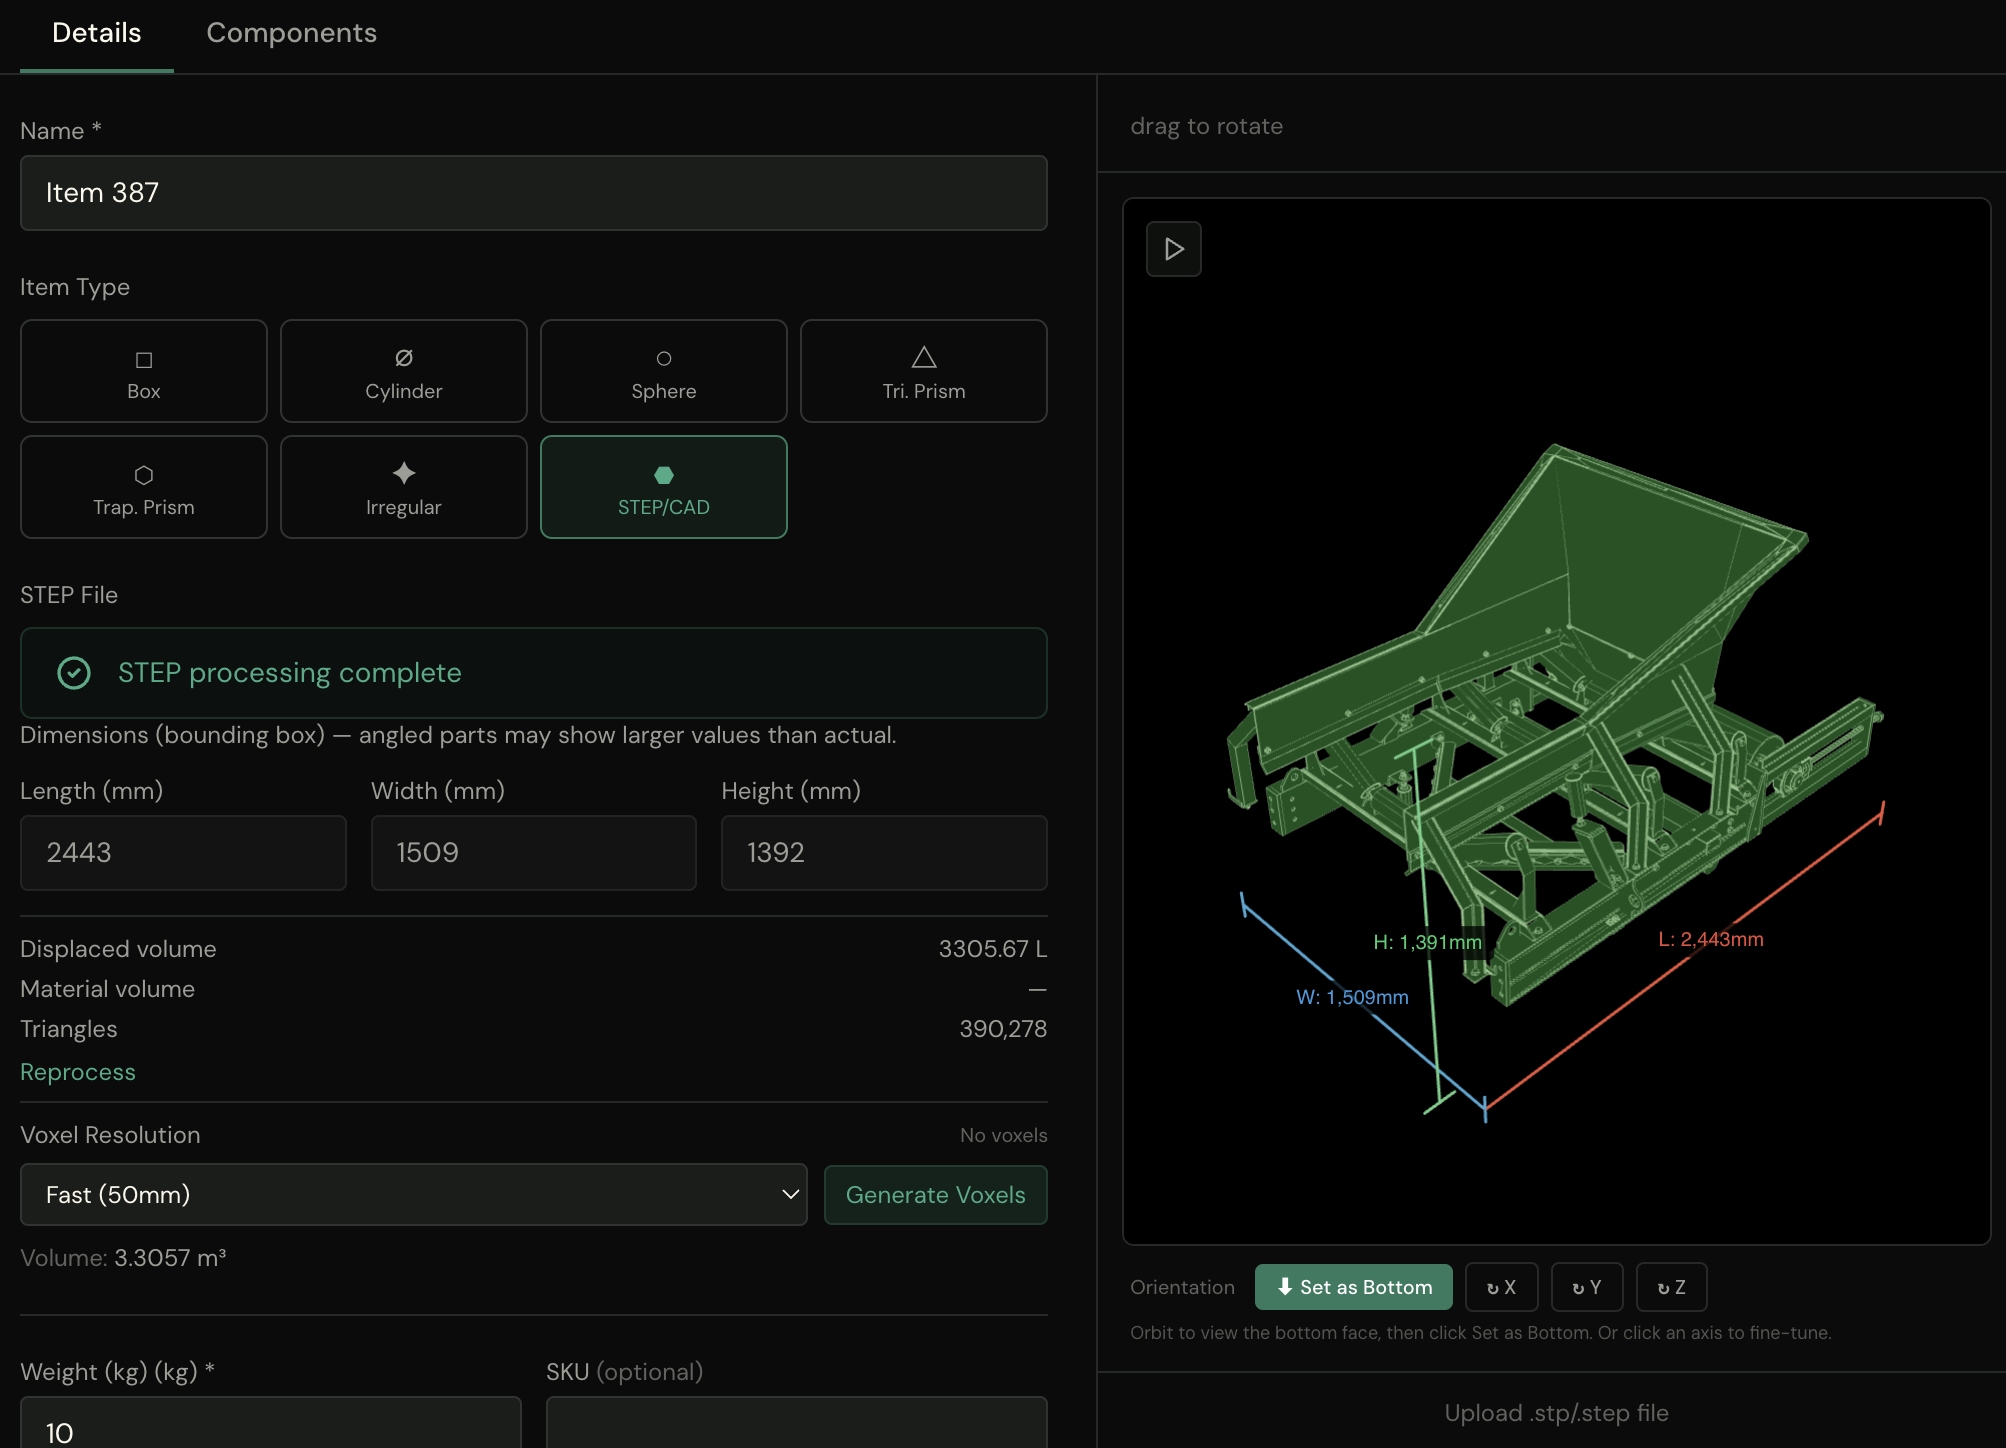
Task: Click the Length field showing 2443
Action: pyautogui.click(x=183, y=853)
